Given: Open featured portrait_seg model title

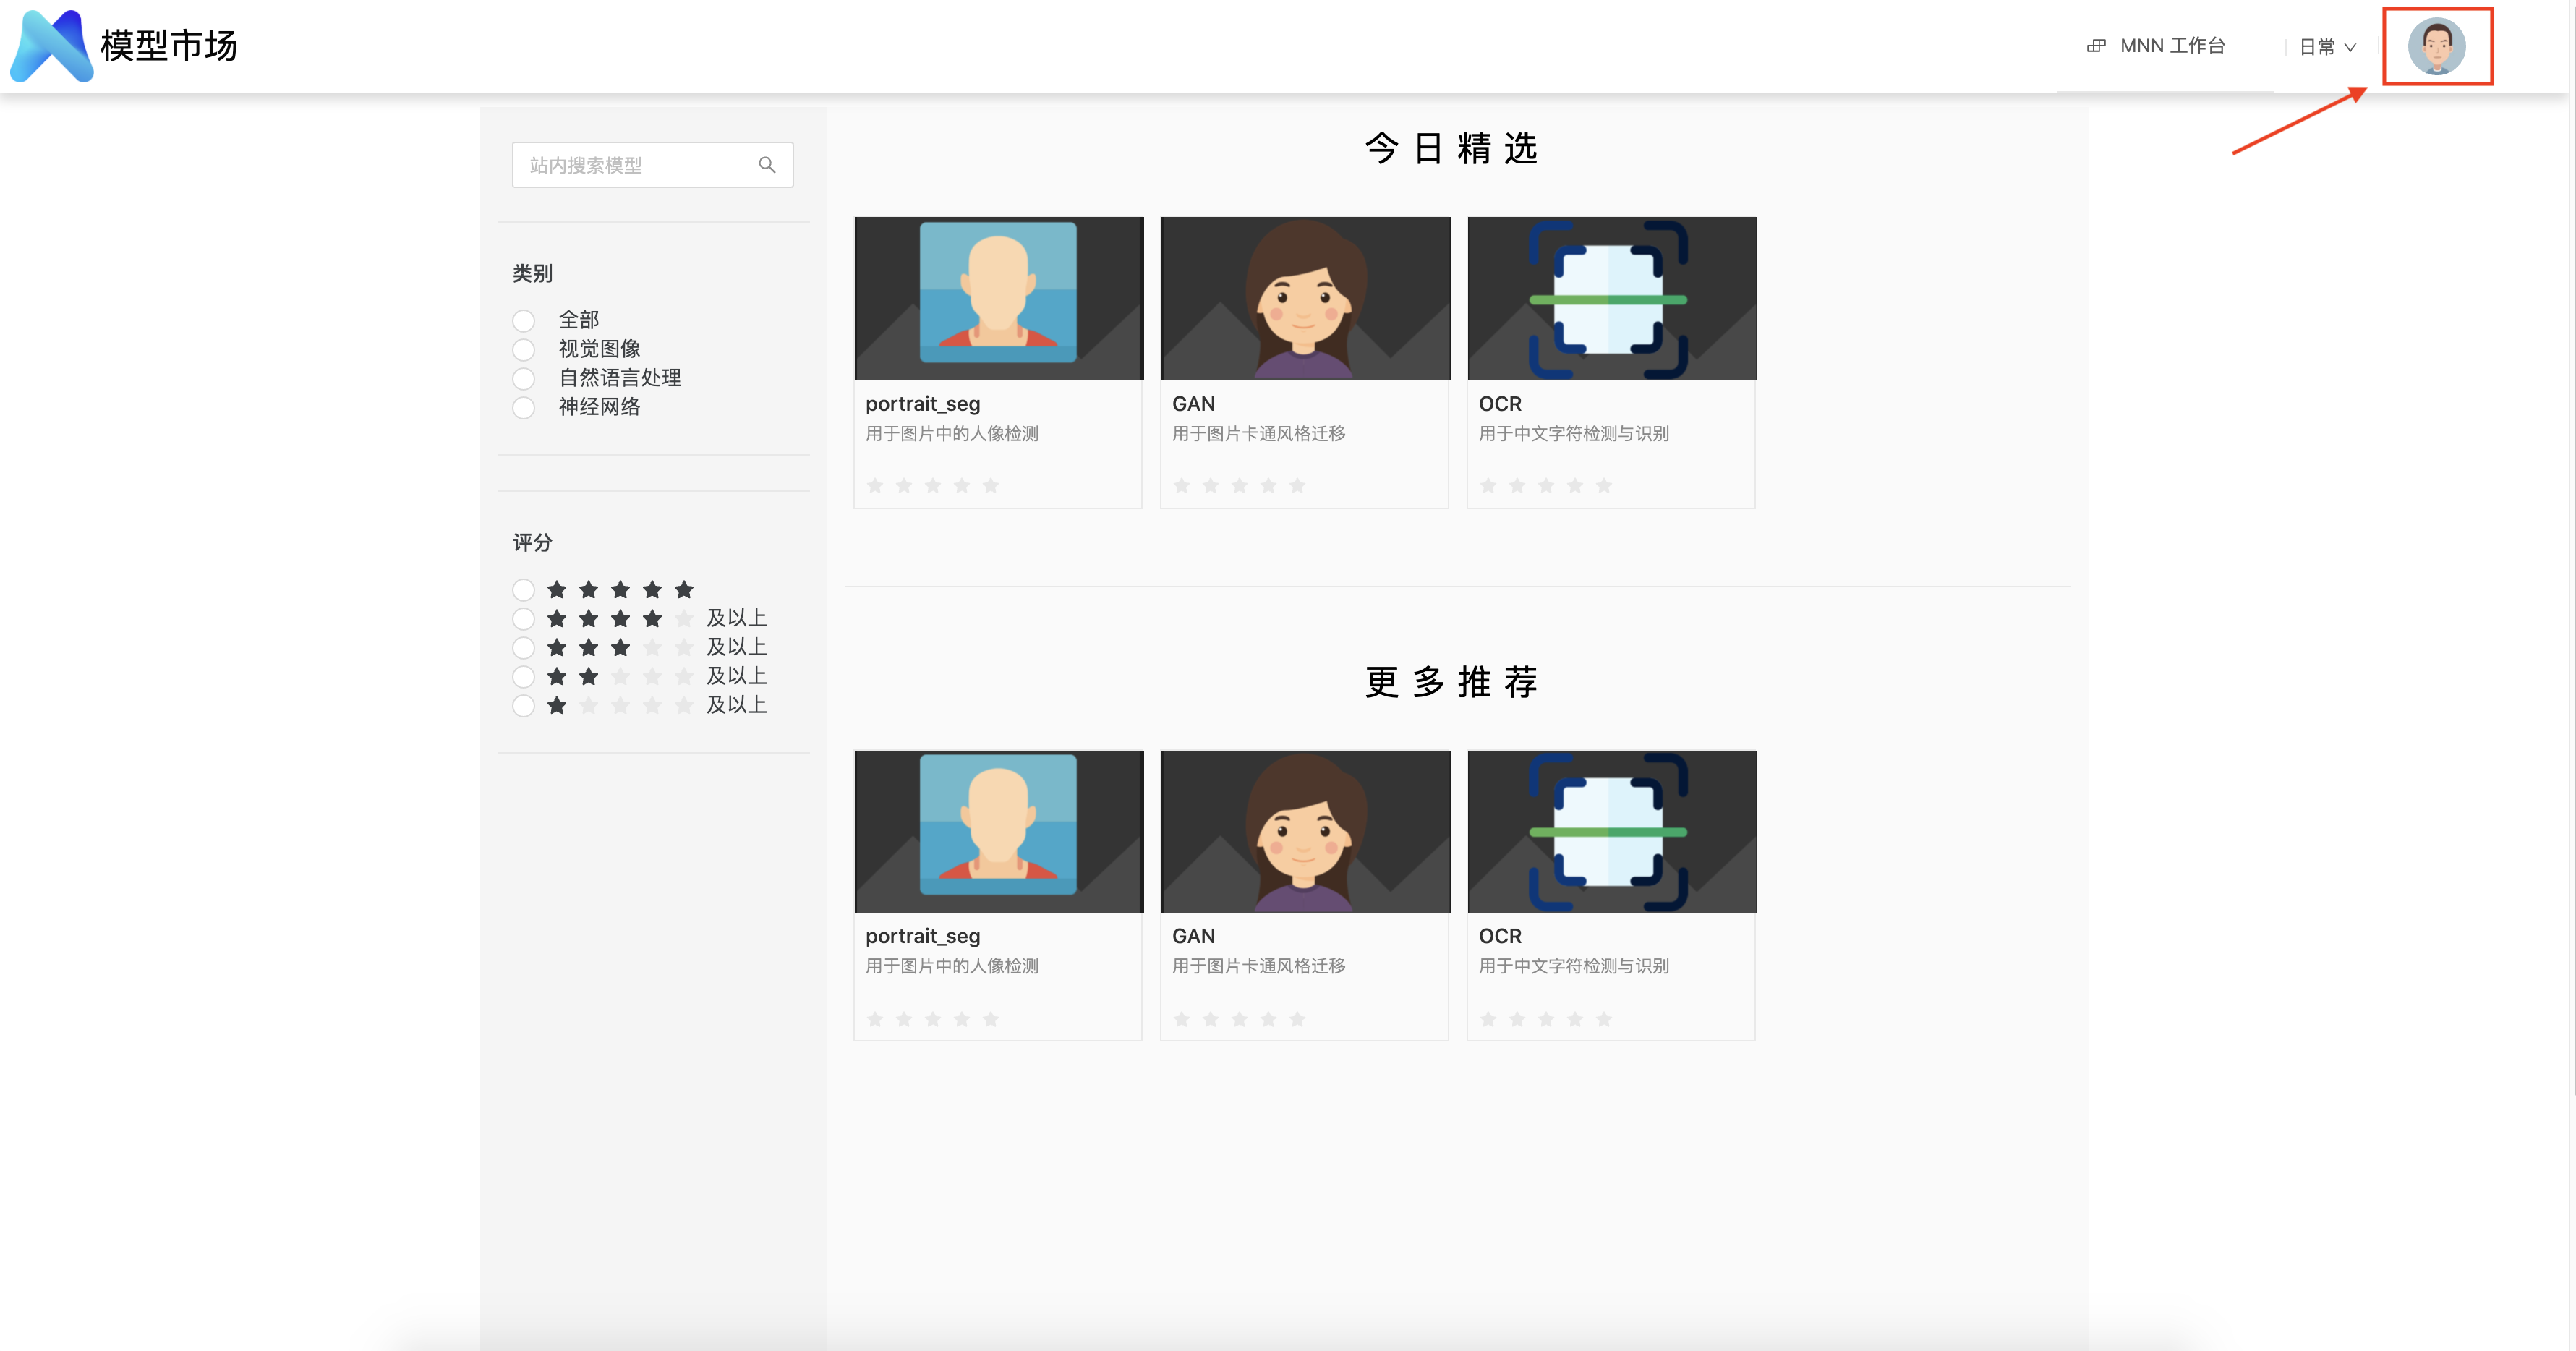Looking at the screenshot, I should tap(922, 404).
